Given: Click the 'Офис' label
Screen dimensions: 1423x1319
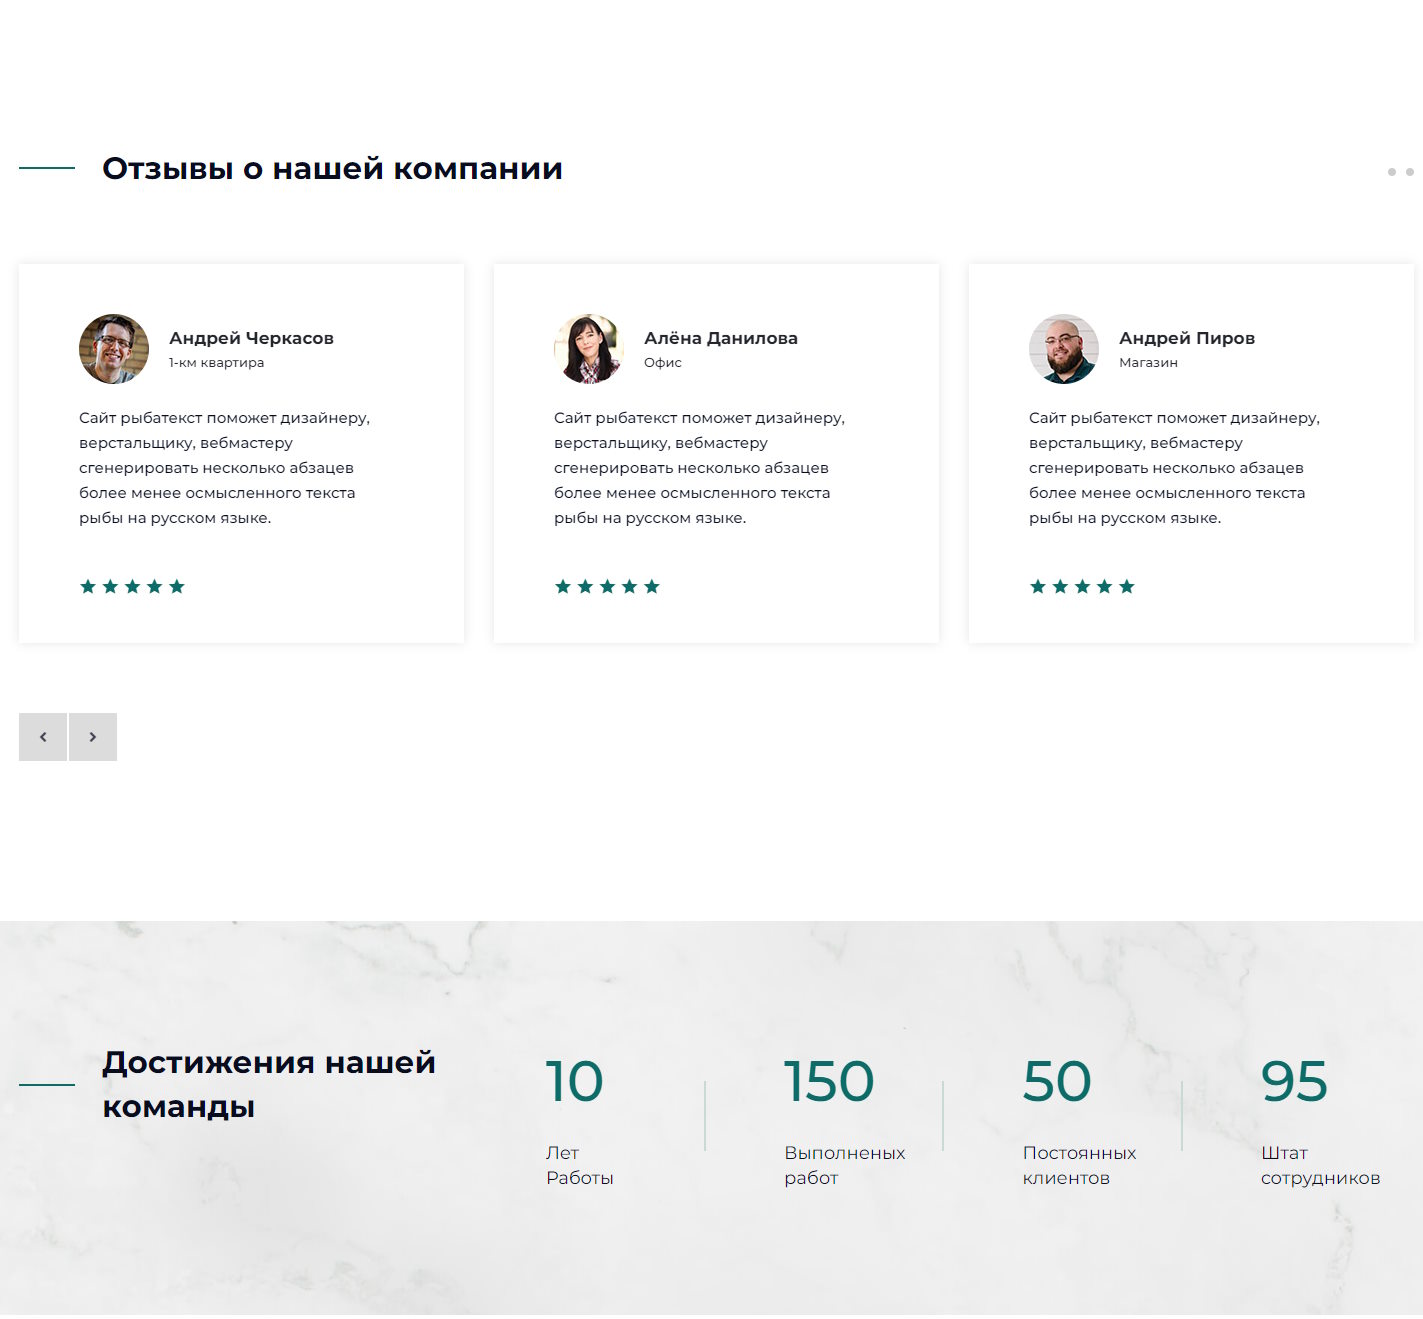Looking at the screenshot, I should pyautogui.click(x=663, y=363).
